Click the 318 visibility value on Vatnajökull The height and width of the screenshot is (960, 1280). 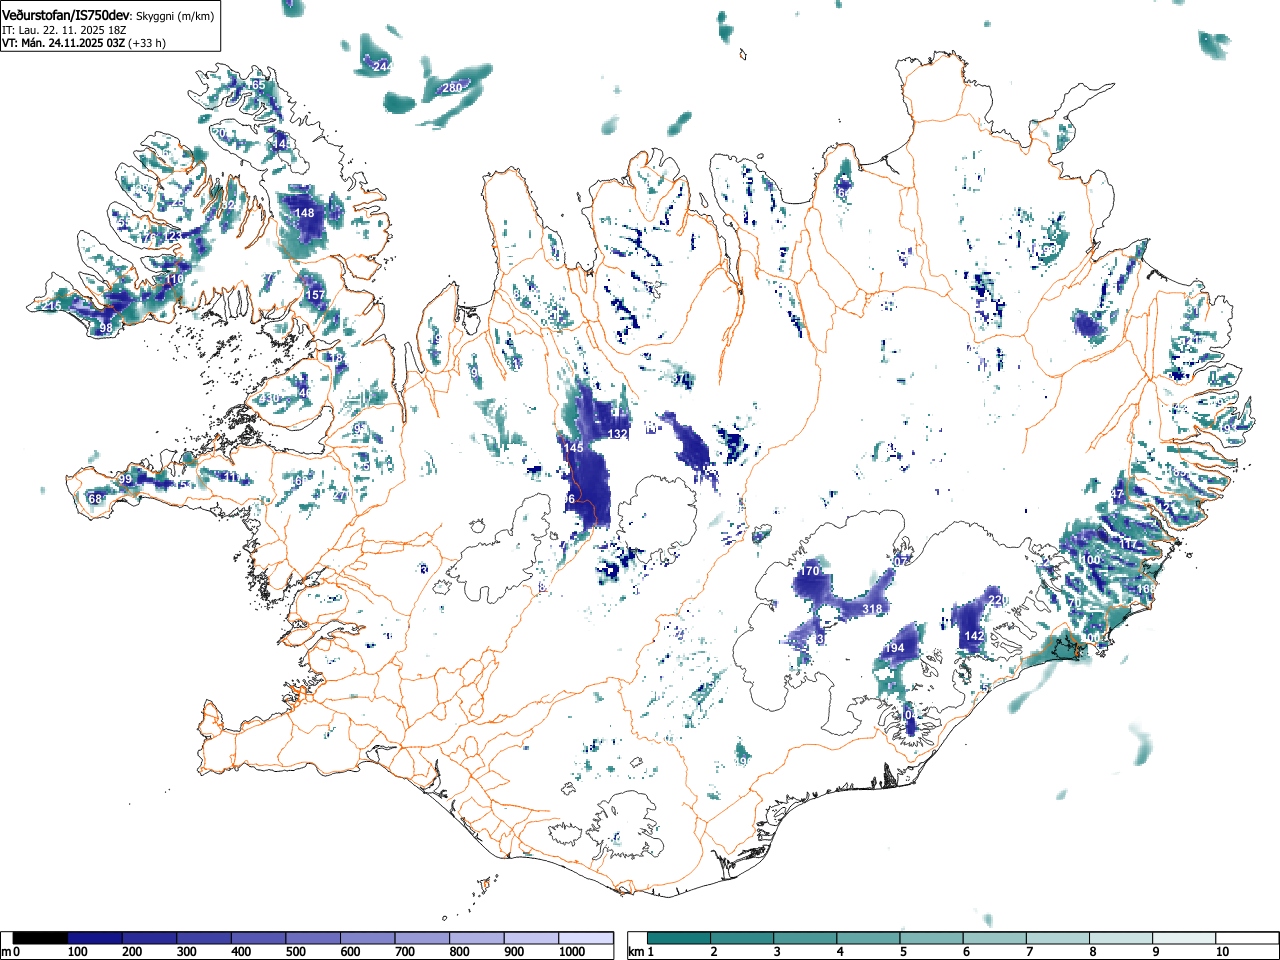tap(872, 609)
